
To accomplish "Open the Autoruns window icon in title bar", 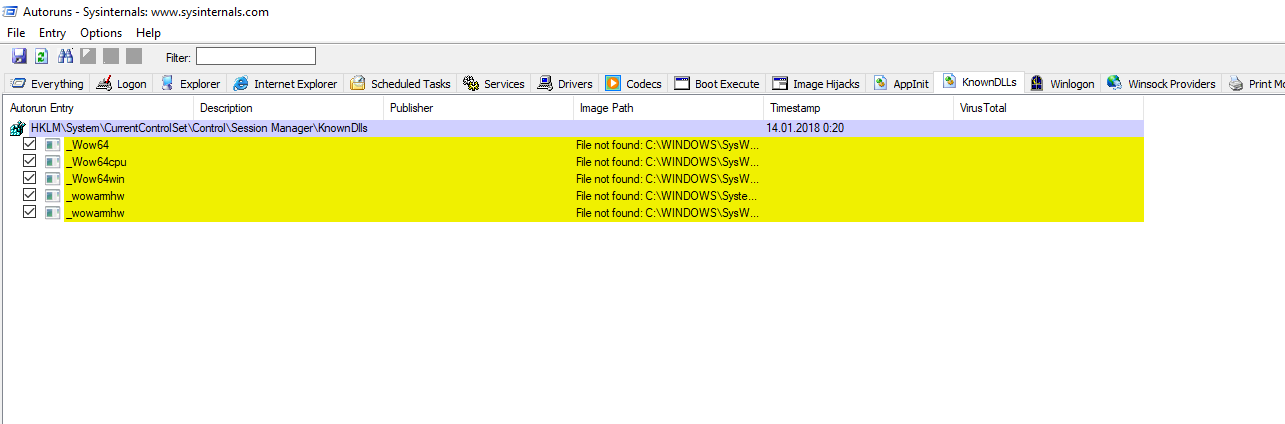I will (11, 12).
